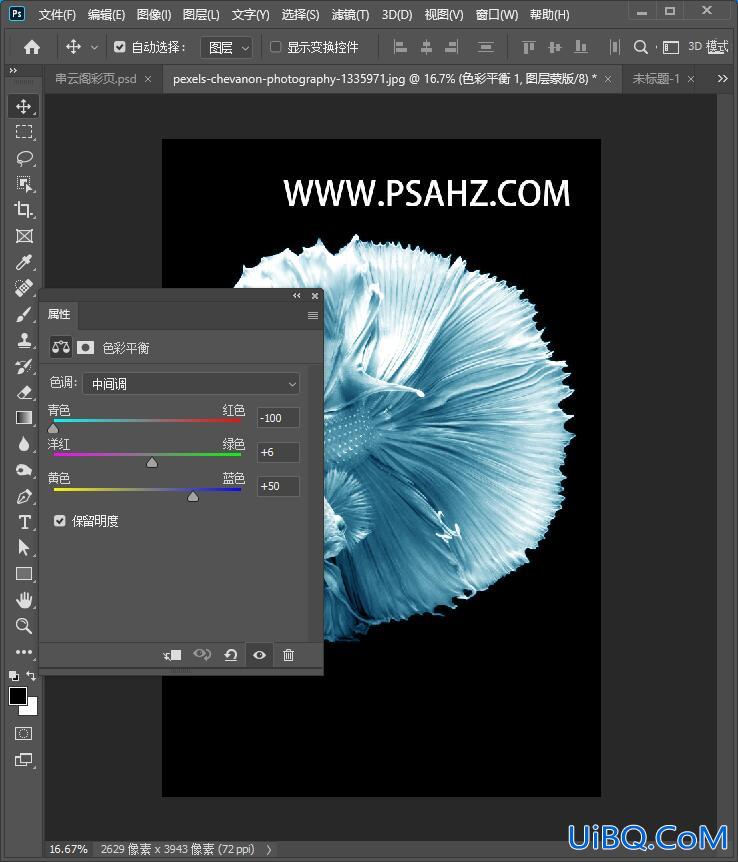Change the screen mode

click(23, 760)
